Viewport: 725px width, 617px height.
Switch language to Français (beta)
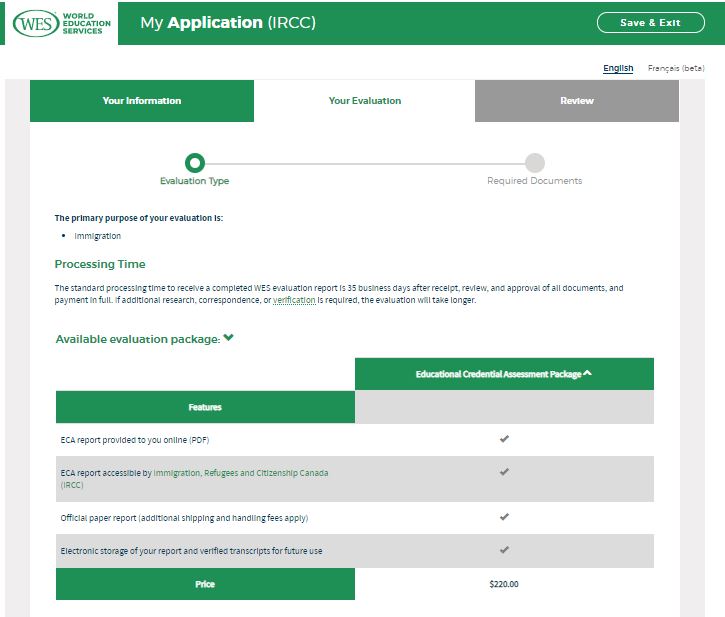[676, 68]
